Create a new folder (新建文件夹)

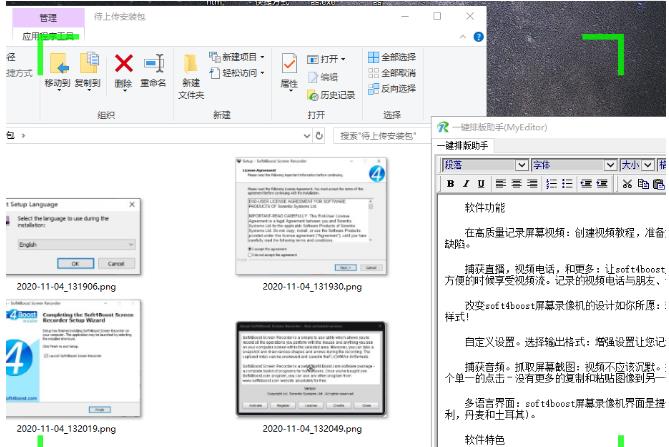(x=191, y=77)
